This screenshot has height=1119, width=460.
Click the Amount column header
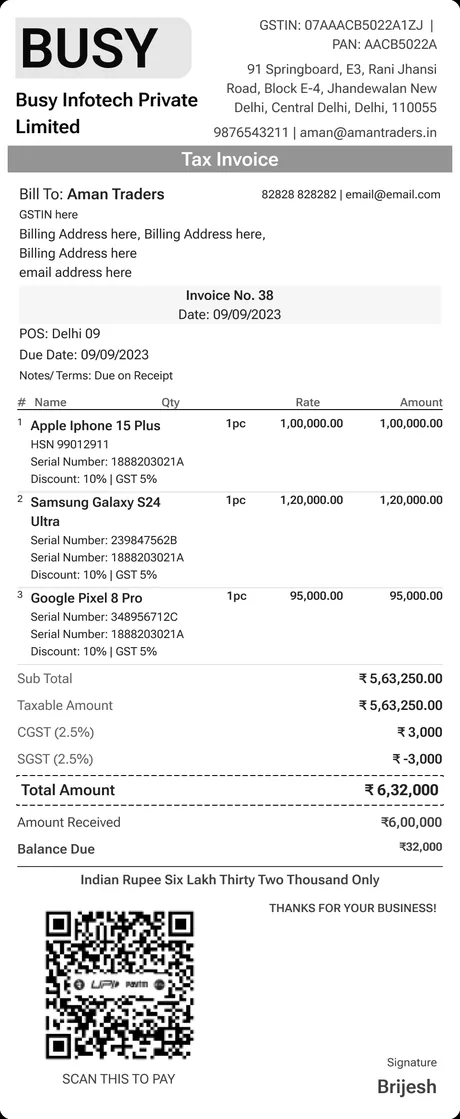(x=421, y=402)
